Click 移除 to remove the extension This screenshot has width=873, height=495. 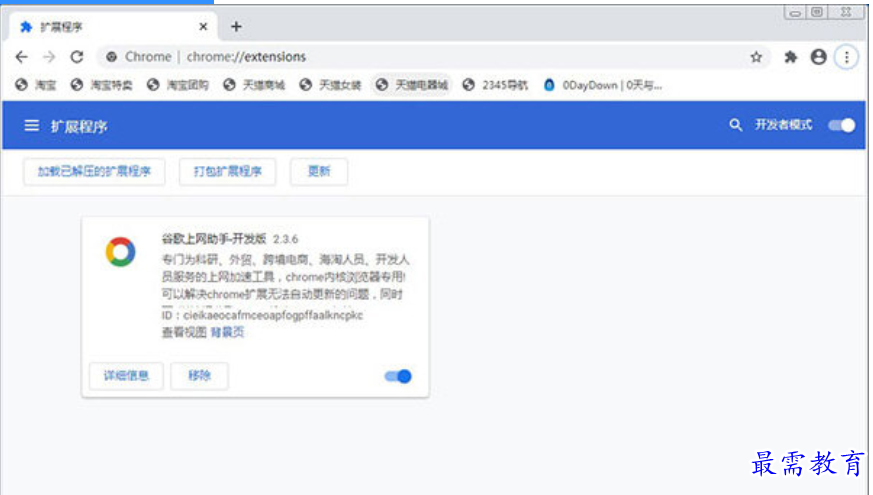pos(199,376)
